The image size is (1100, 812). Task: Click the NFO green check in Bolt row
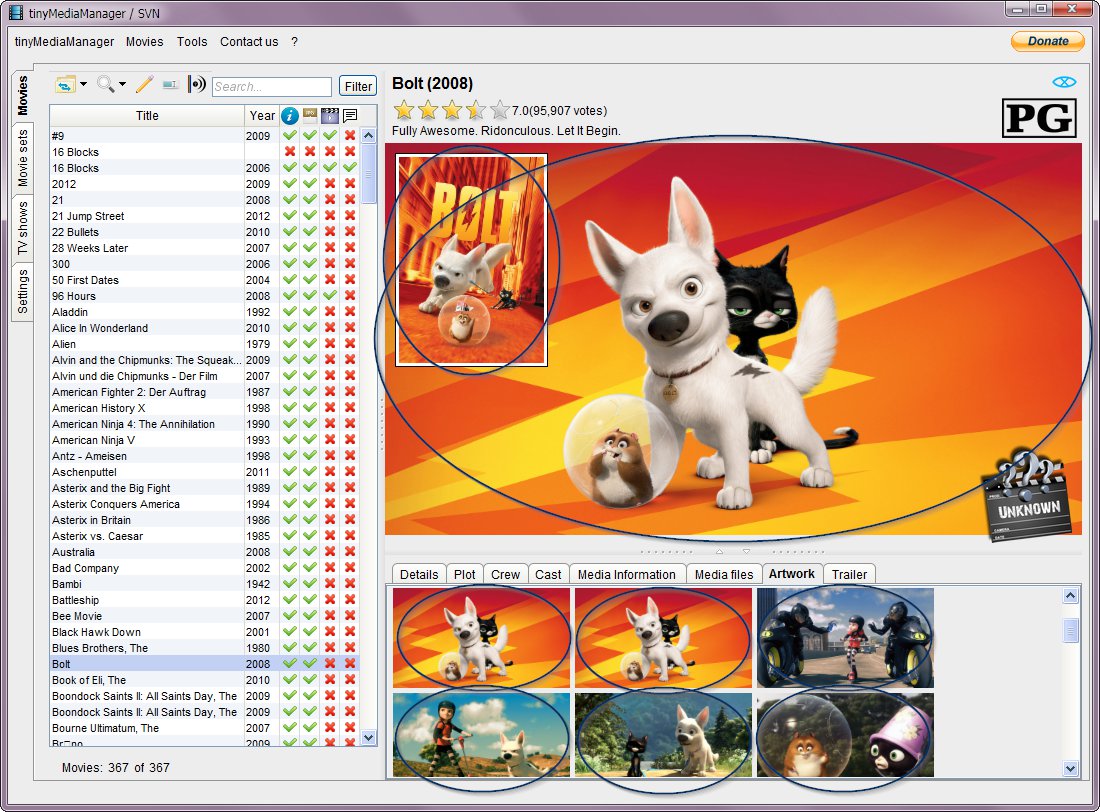click(x=290, y=663)
